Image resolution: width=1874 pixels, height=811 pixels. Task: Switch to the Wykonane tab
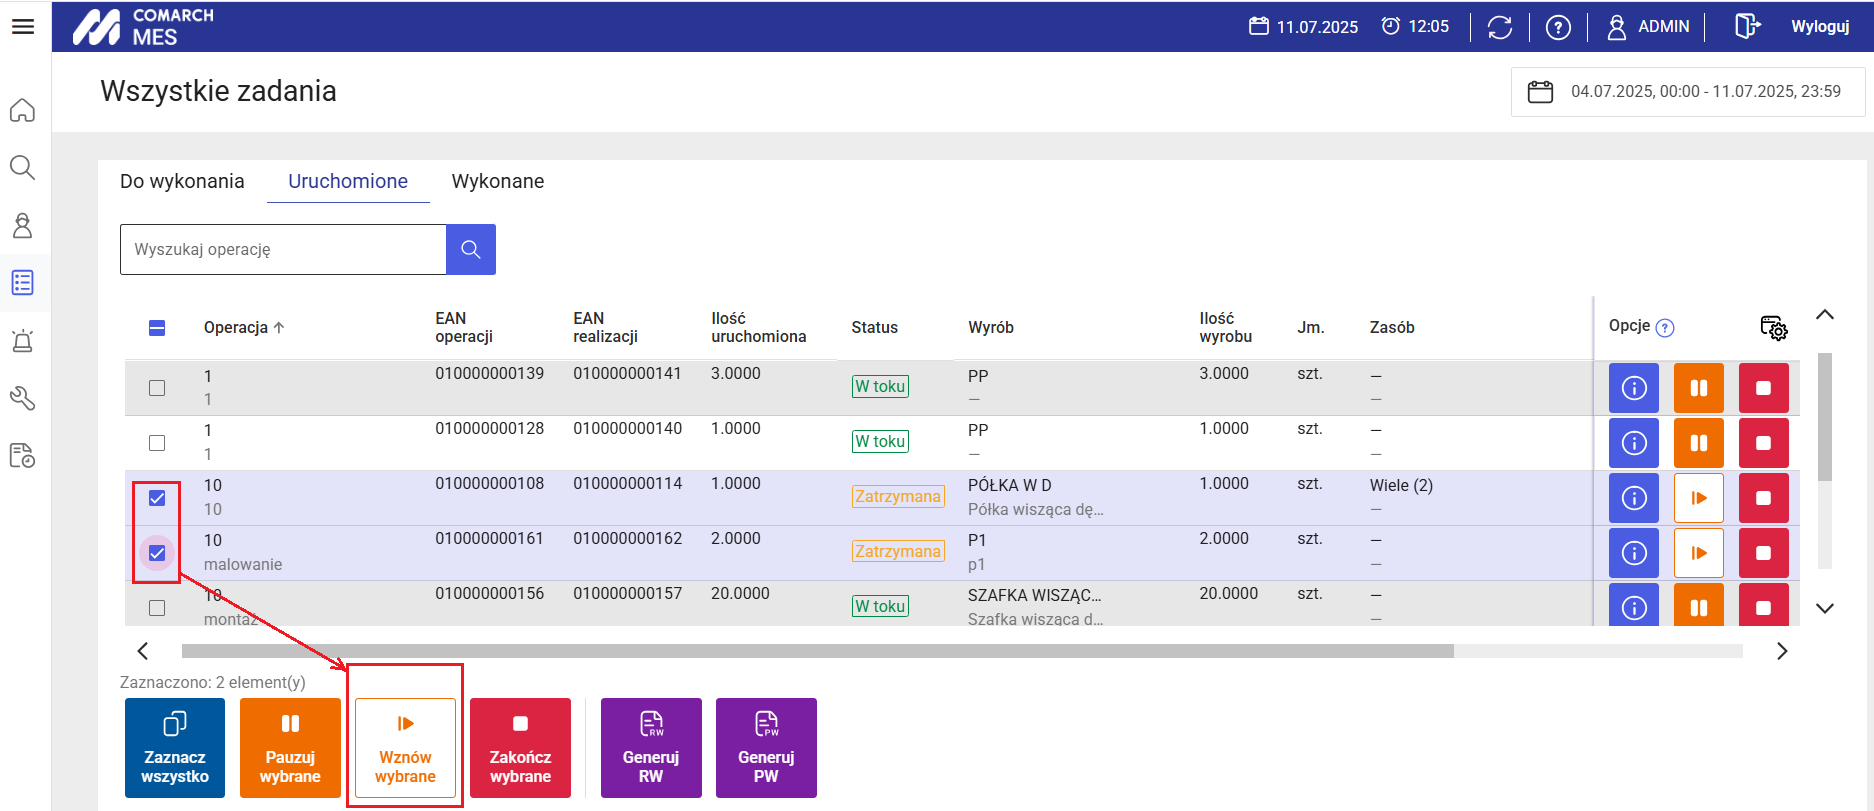(x=497, y=181)
